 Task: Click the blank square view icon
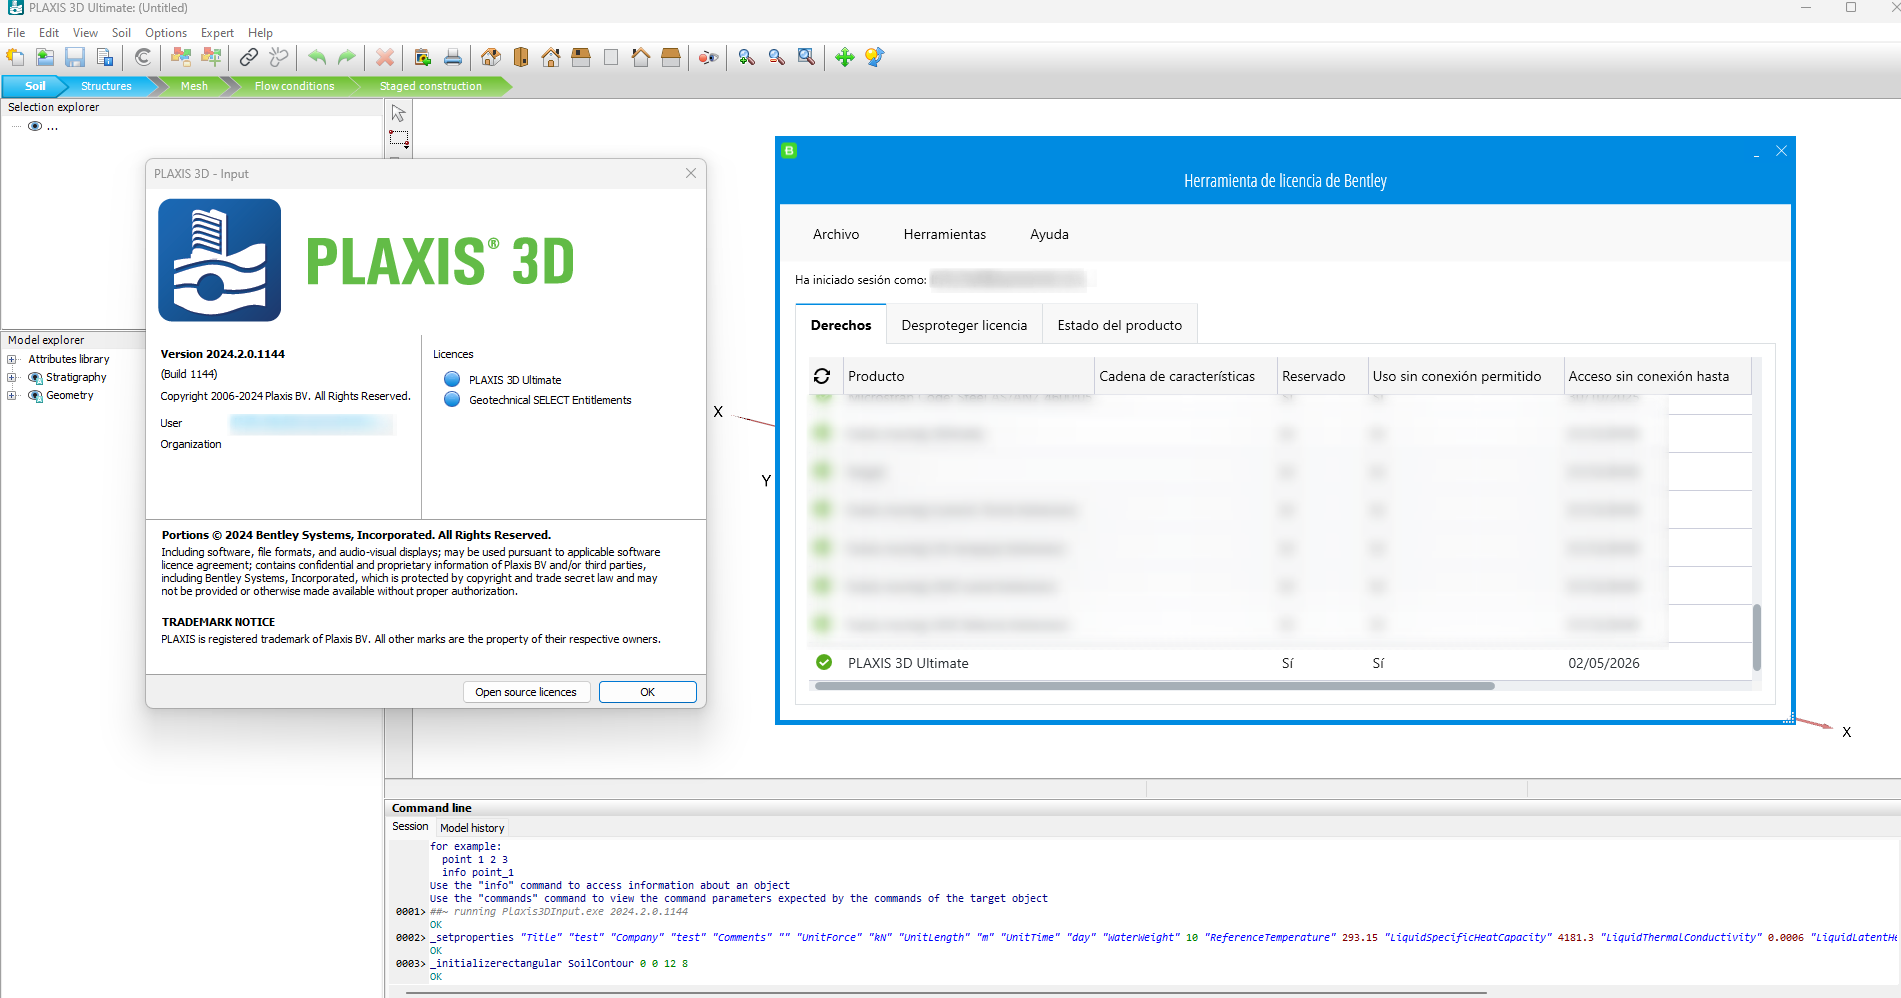coord(611,57)
